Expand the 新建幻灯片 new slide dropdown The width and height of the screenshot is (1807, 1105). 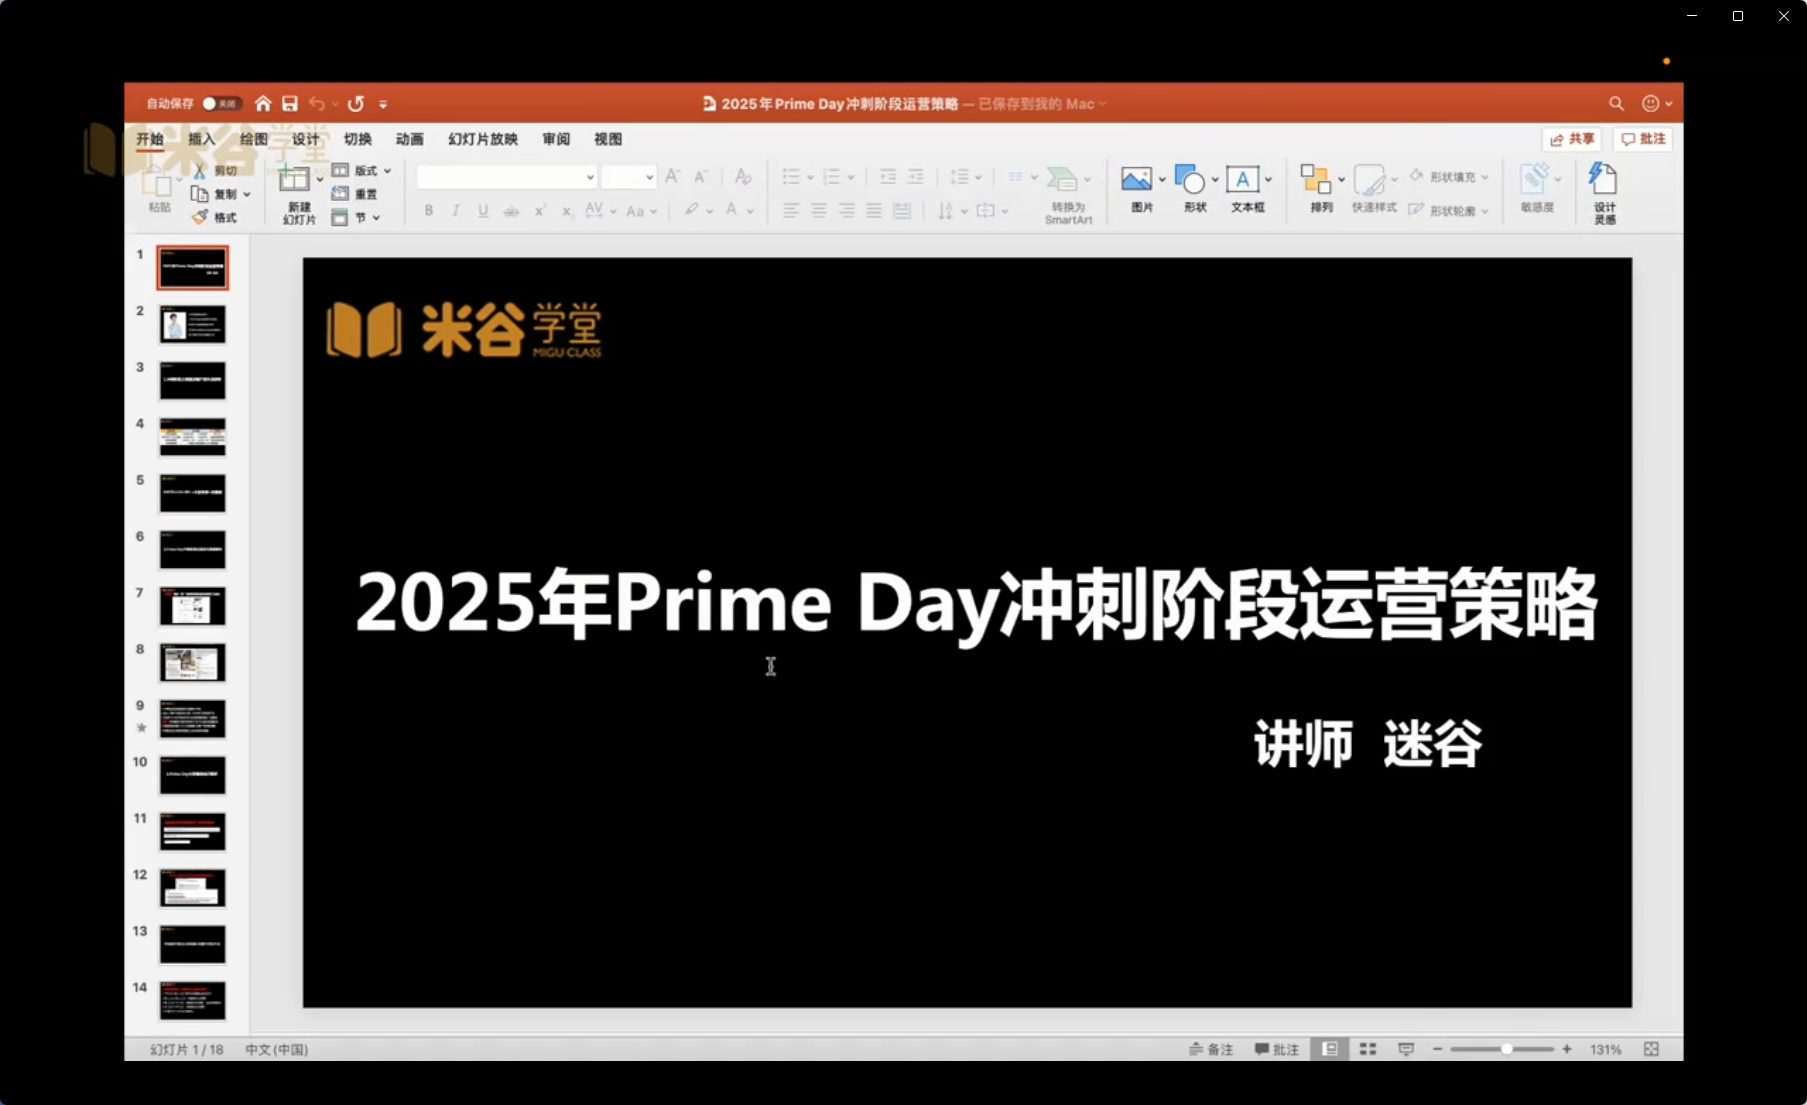(x=319, y=177)
